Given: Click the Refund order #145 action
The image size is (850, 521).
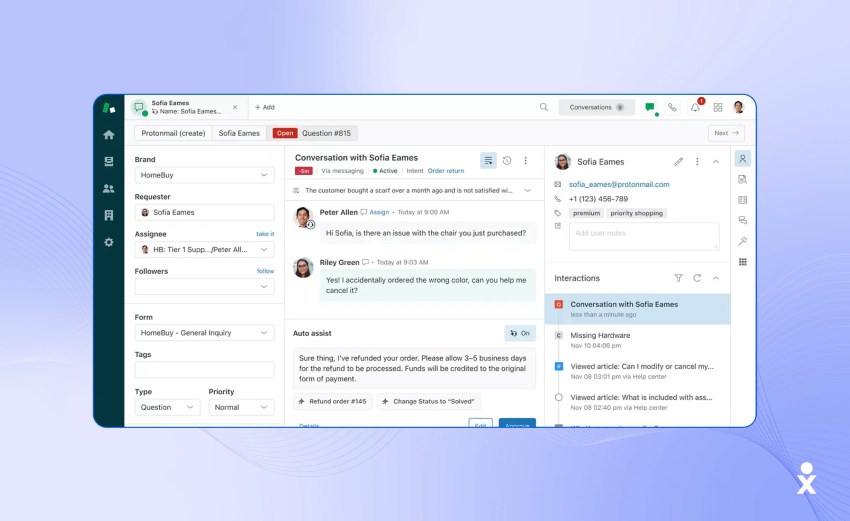Looking at the screenshot, I should 333,402.
